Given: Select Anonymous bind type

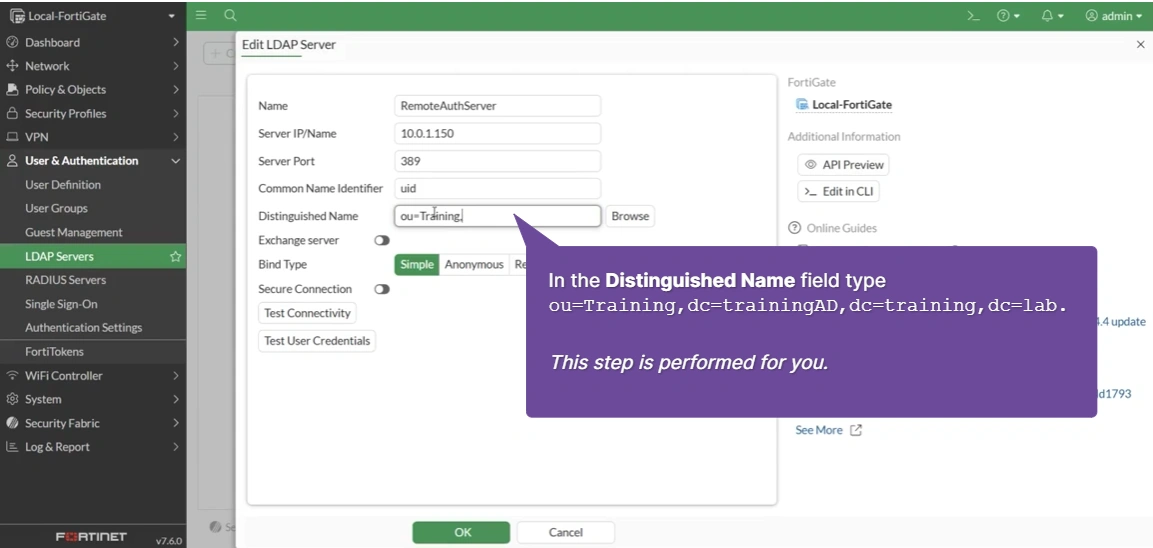Looking at the screenshot, I should (474, 265).
